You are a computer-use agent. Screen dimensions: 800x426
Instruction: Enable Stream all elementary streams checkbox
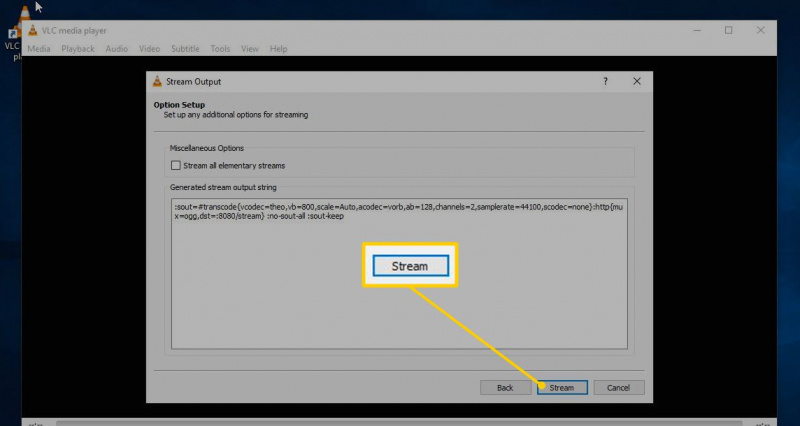coord(176,165)
